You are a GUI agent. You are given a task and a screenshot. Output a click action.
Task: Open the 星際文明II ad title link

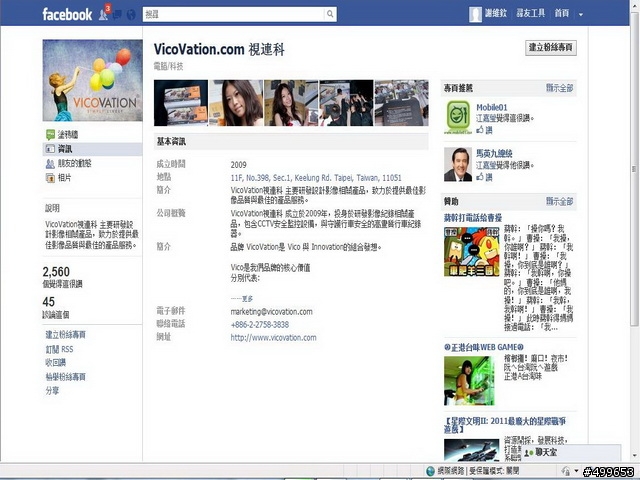[505, 425]
